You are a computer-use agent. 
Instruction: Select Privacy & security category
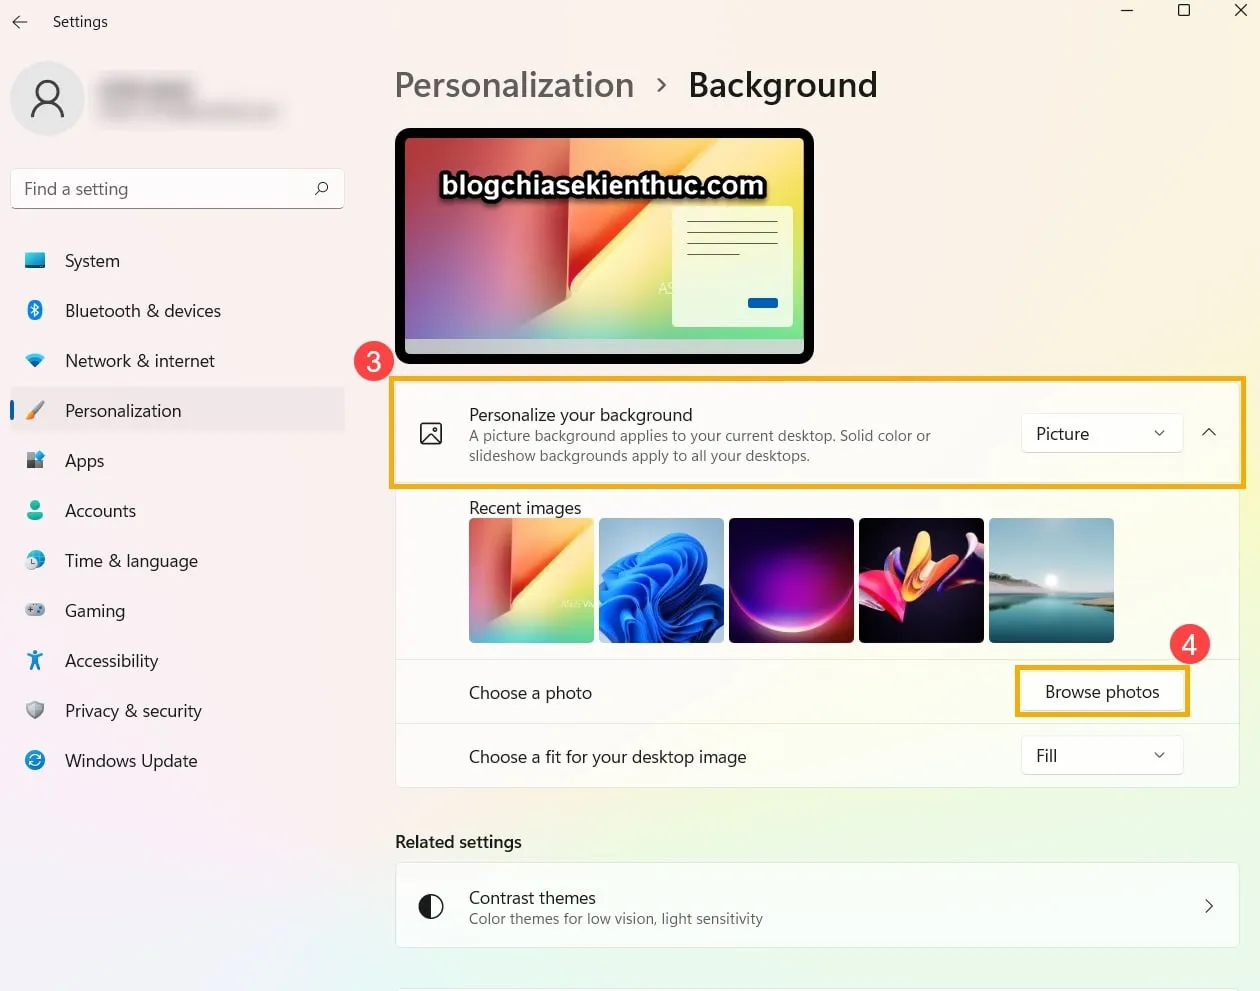[x=133, y=711]
